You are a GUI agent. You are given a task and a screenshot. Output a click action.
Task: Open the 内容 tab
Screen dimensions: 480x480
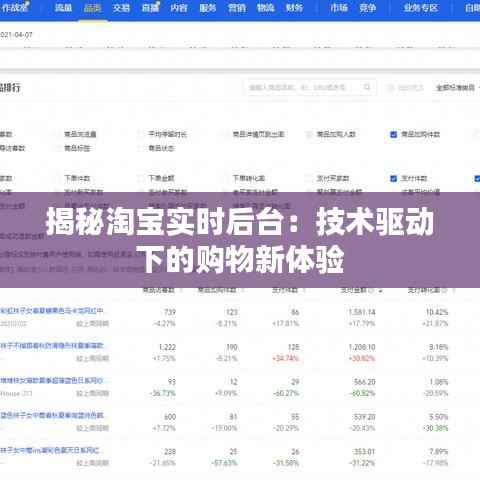click(x=179, y=7)
